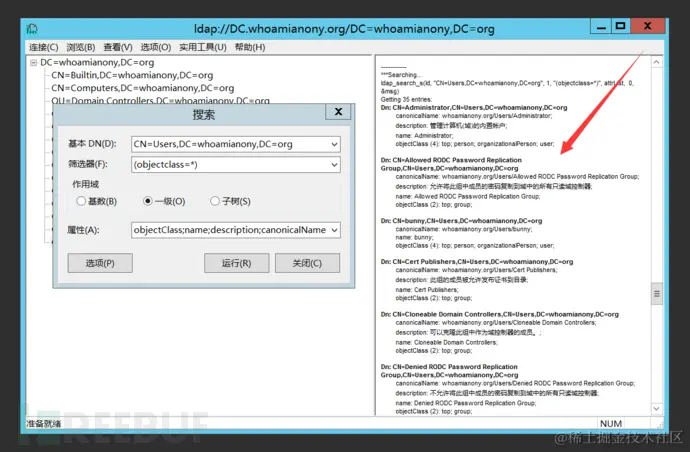Open the 连接(C) menu
The width and height of the screenshot is (690, 452).
[44, 47]
